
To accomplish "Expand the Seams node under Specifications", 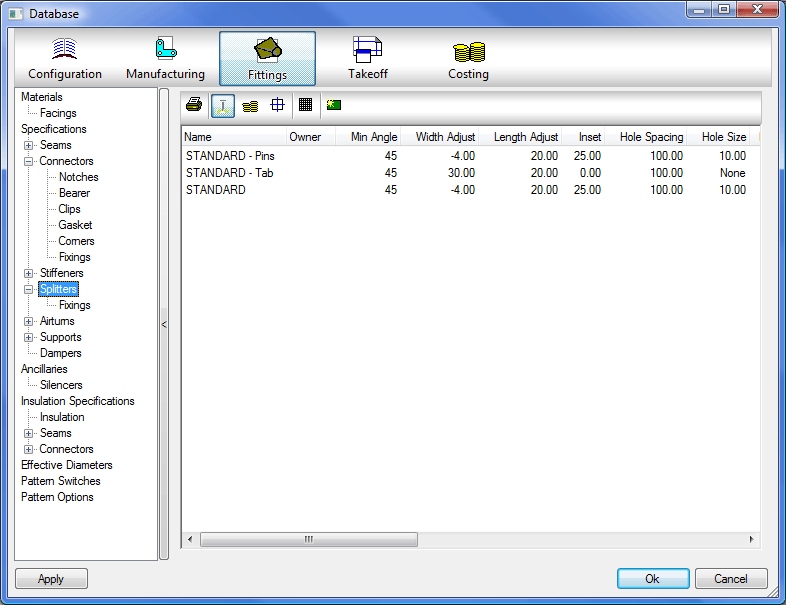I will coord(29,145).
